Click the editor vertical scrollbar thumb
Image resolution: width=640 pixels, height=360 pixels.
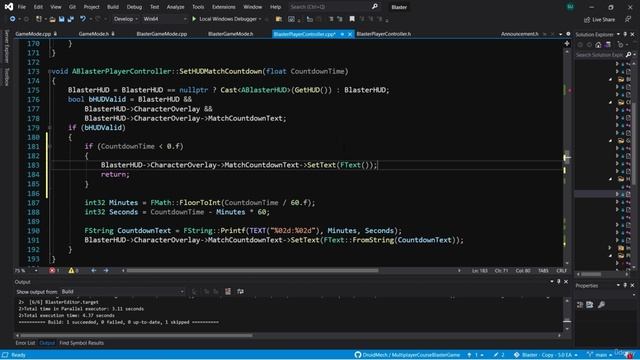coord(567,157)
